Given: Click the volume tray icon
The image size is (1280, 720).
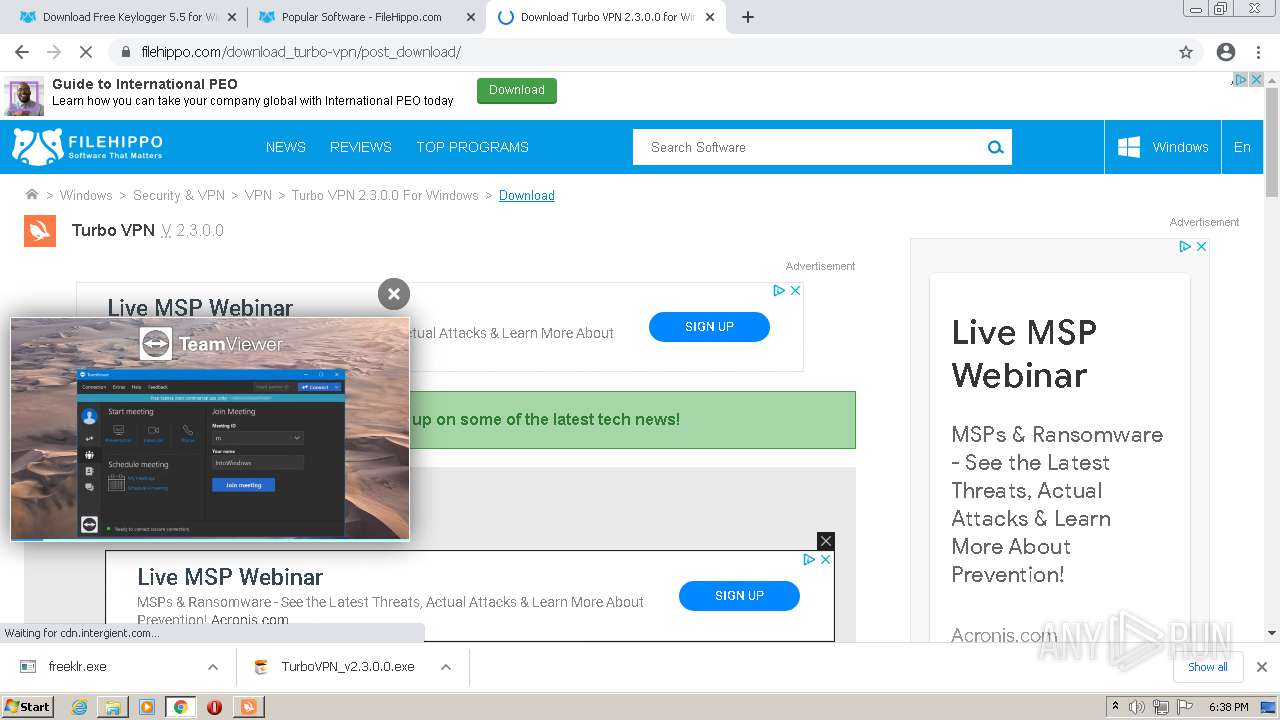Looking at the screenshot, I should [x=1137, y=707].
